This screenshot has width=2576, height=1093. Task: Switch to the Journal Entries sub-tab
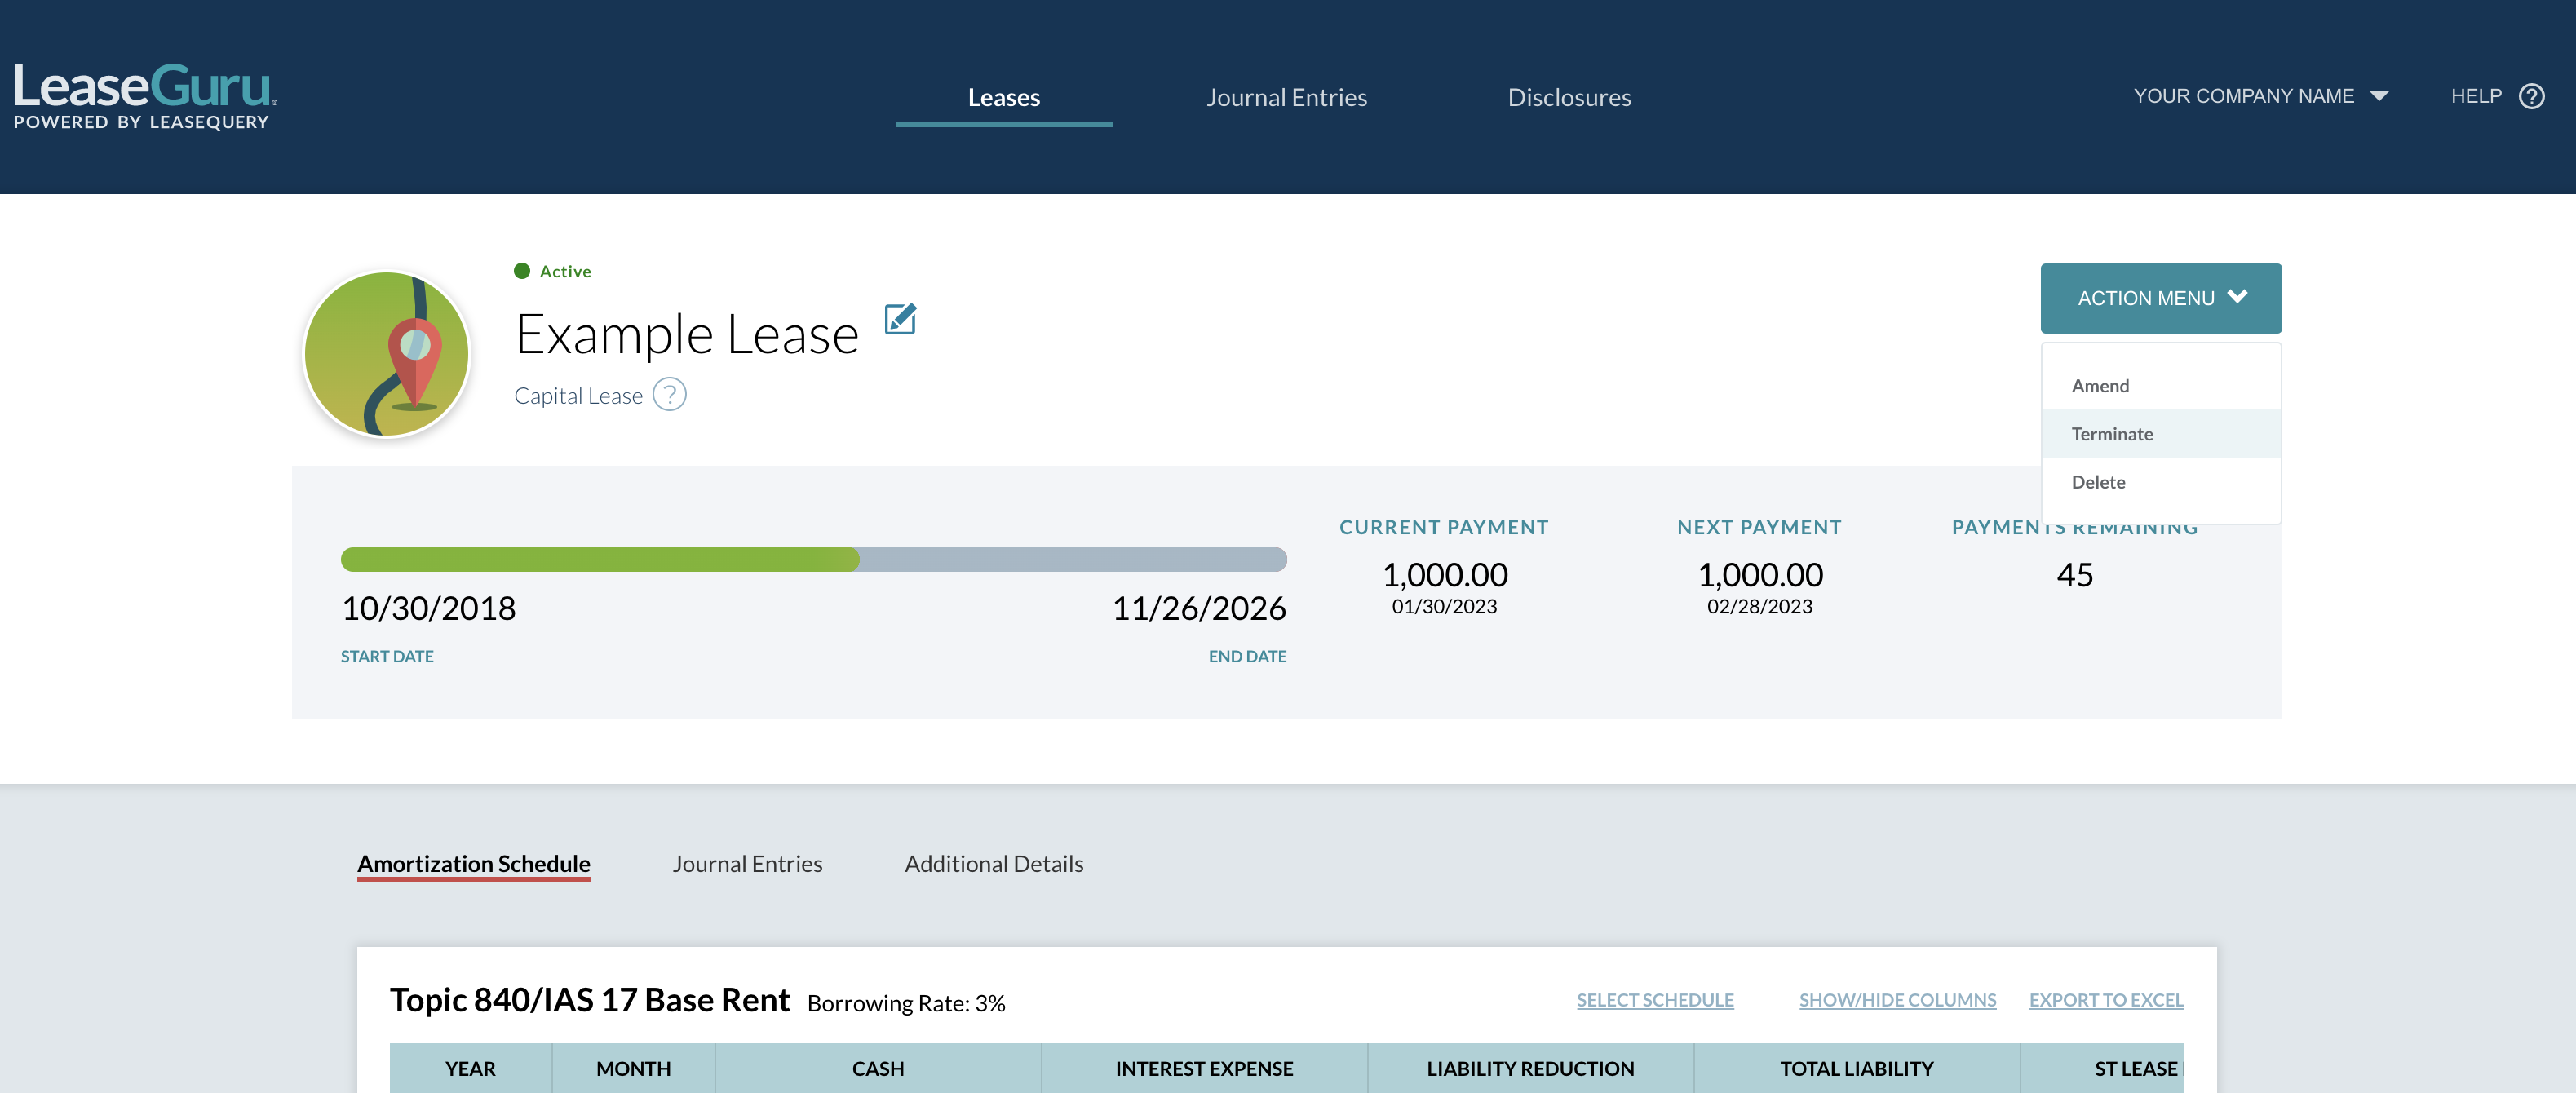pos(747,863)
